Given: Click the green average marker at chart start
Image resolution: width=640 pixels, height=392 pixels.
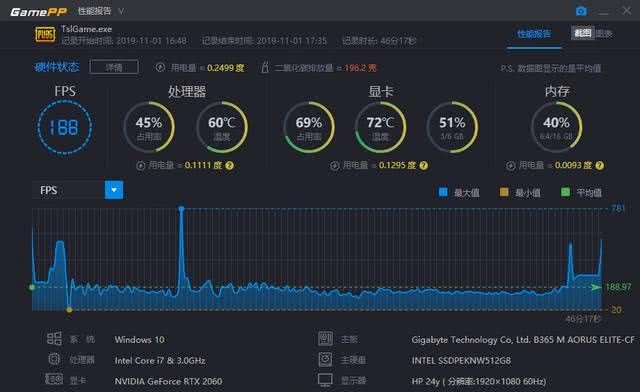Looking at the screenshot, I should 32,287.
